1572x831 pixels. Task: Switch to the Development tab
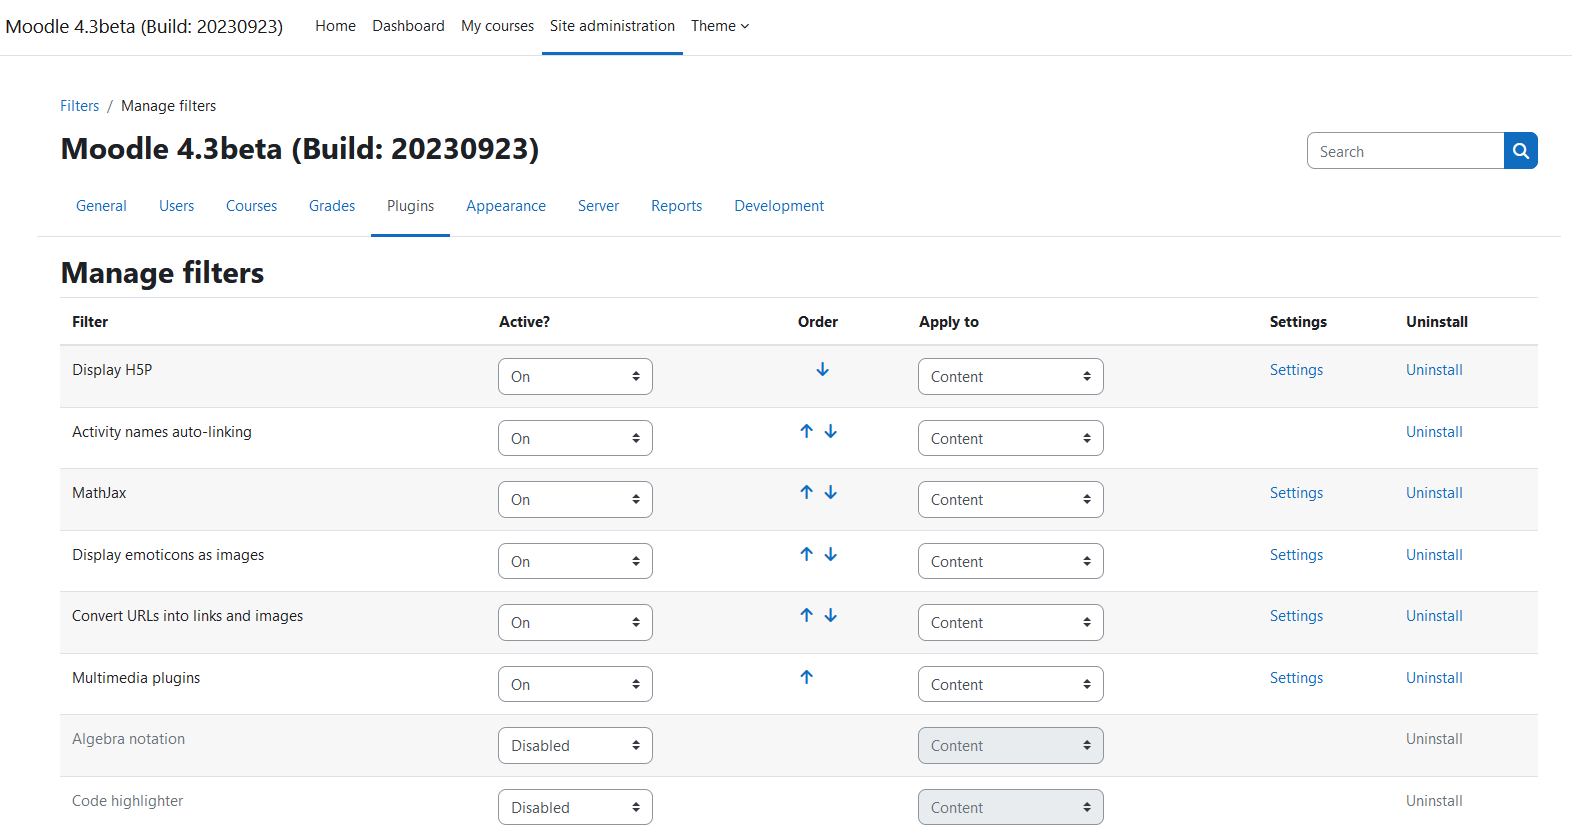(x=779, y=206)
